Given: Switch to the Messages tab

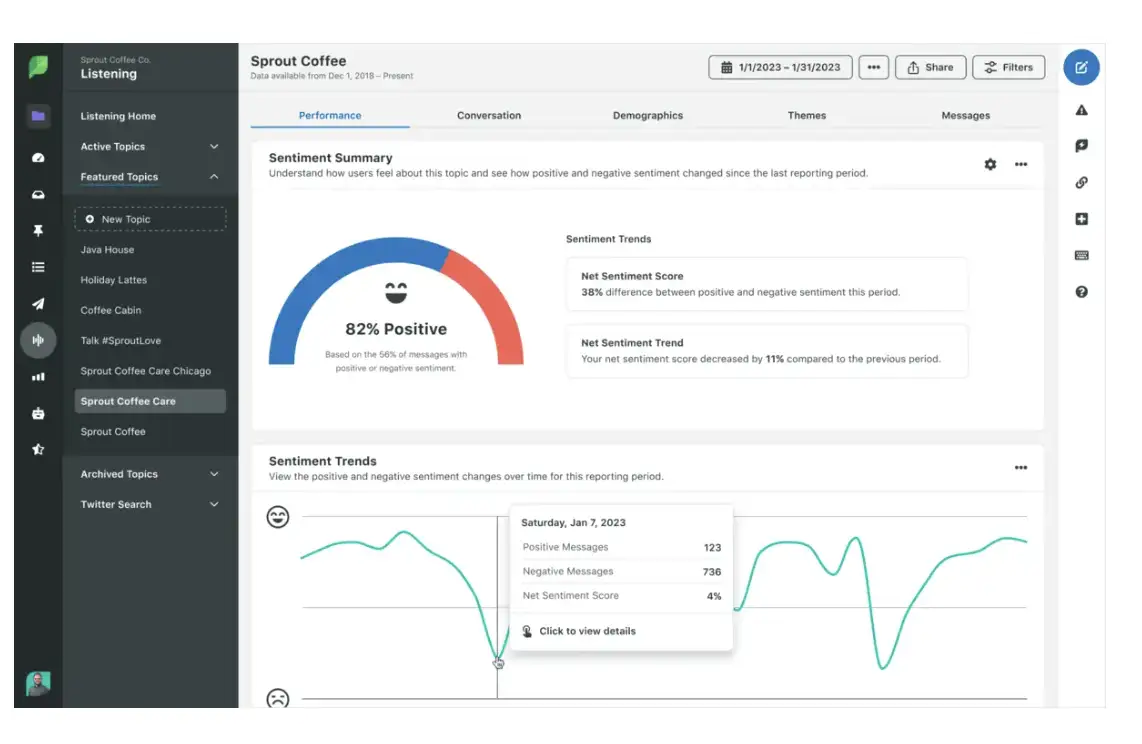Looking at the screenshot, I should point(965,115).
